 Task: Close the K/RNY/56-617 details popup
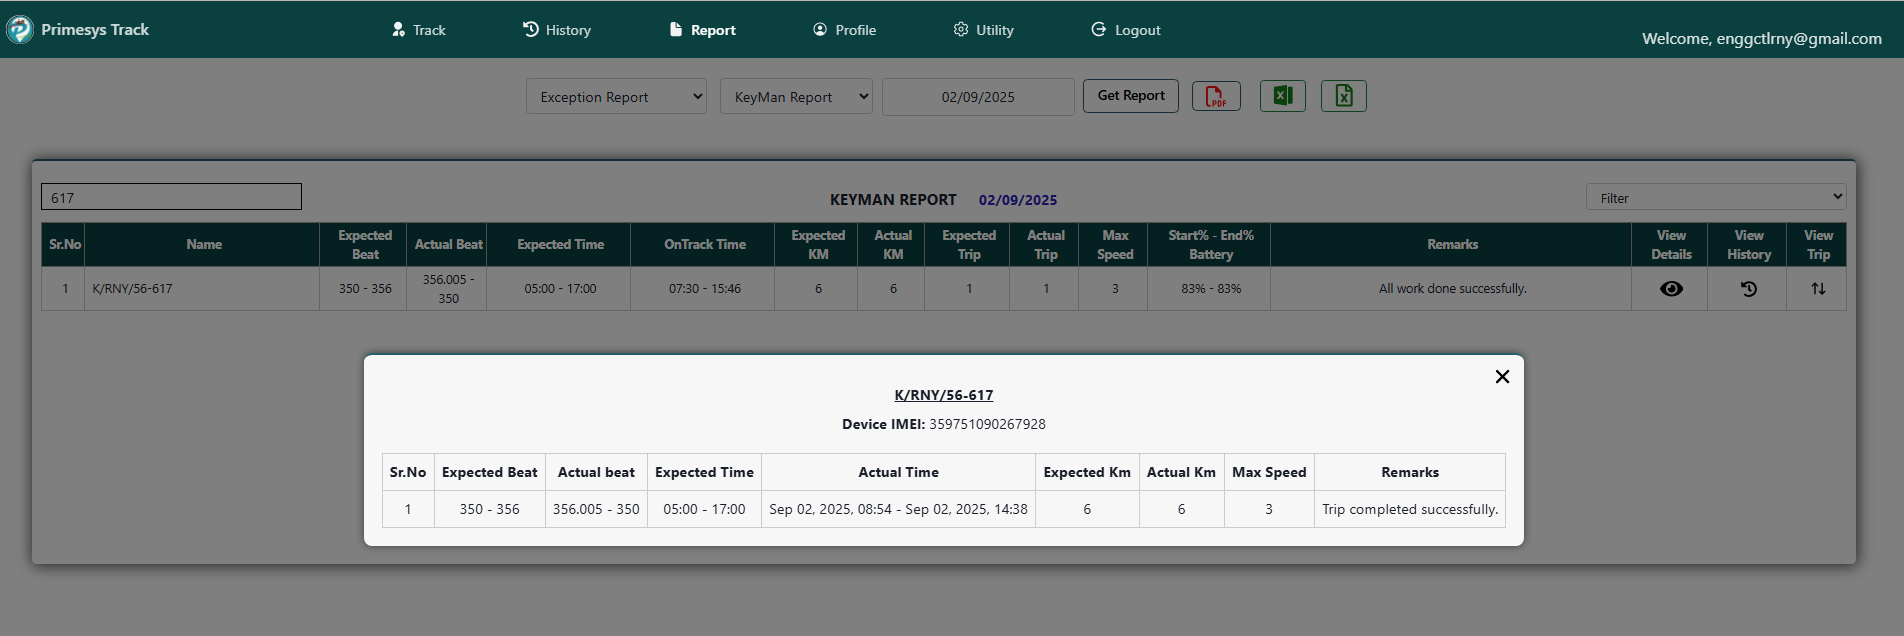(x=1501, y=377)
